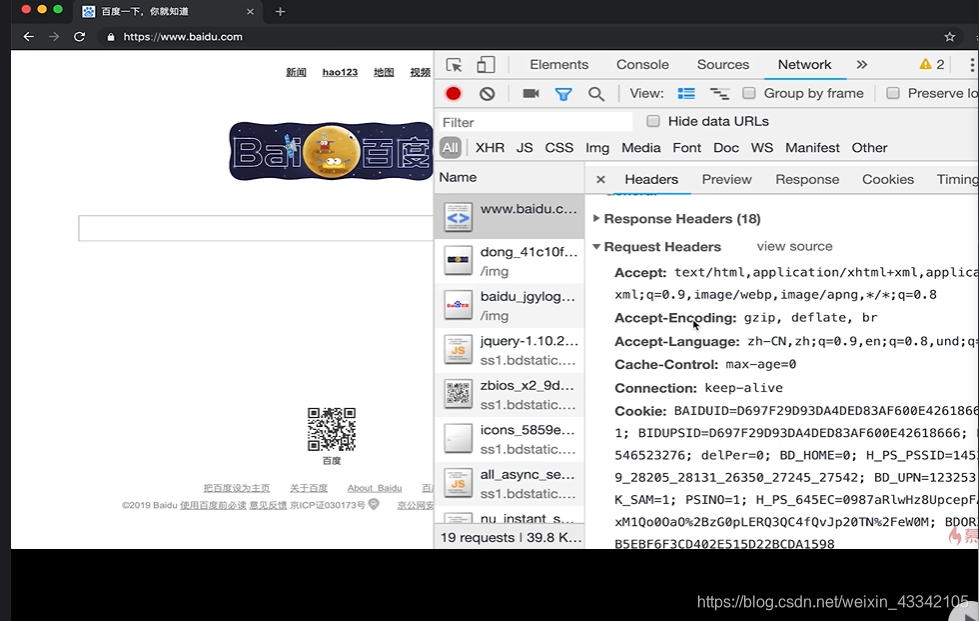Reload the page with the refresh icon

click(79, 37)
